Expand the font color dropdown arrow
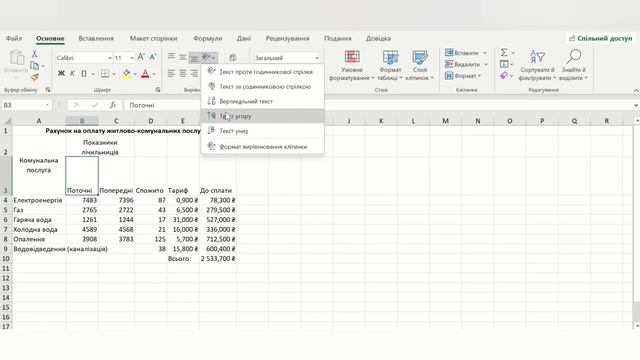 [154, 74]
